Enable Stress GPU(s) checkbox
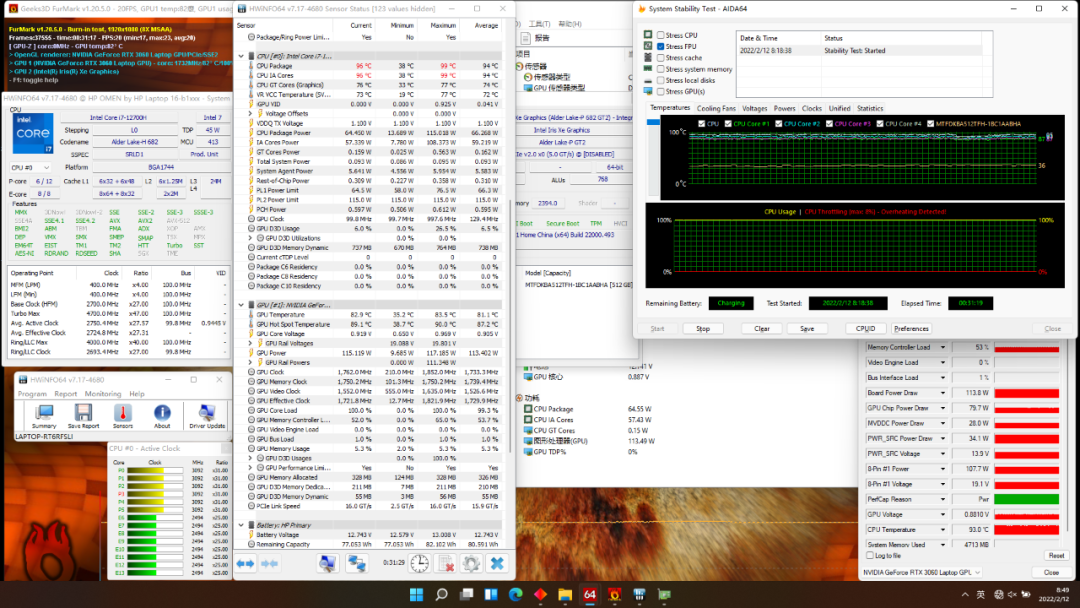Image resolution: width=1080 pixels, height=608 pixels. pyautogui.click(x=661, y=91)
